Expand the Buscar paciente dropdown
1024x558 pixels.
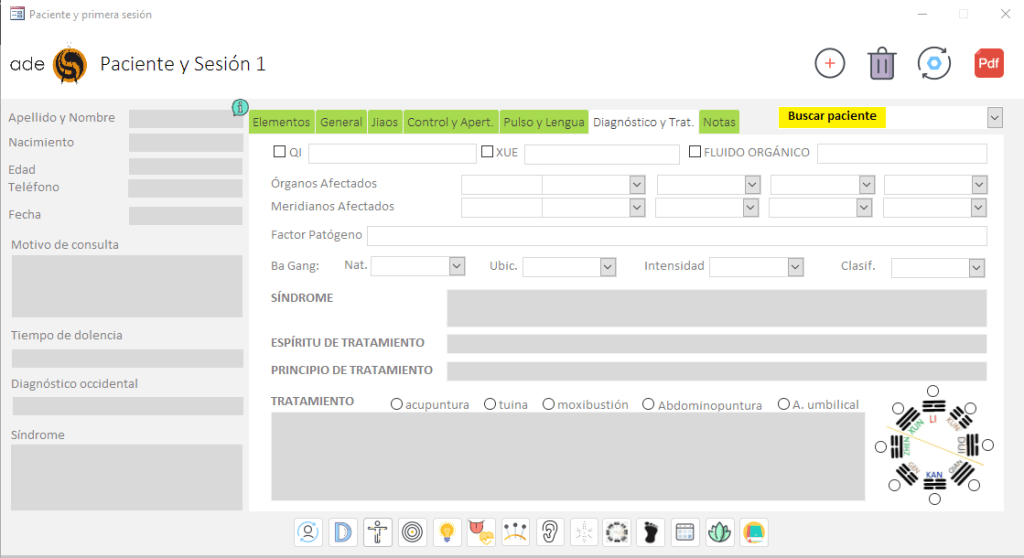coord(994,117)
